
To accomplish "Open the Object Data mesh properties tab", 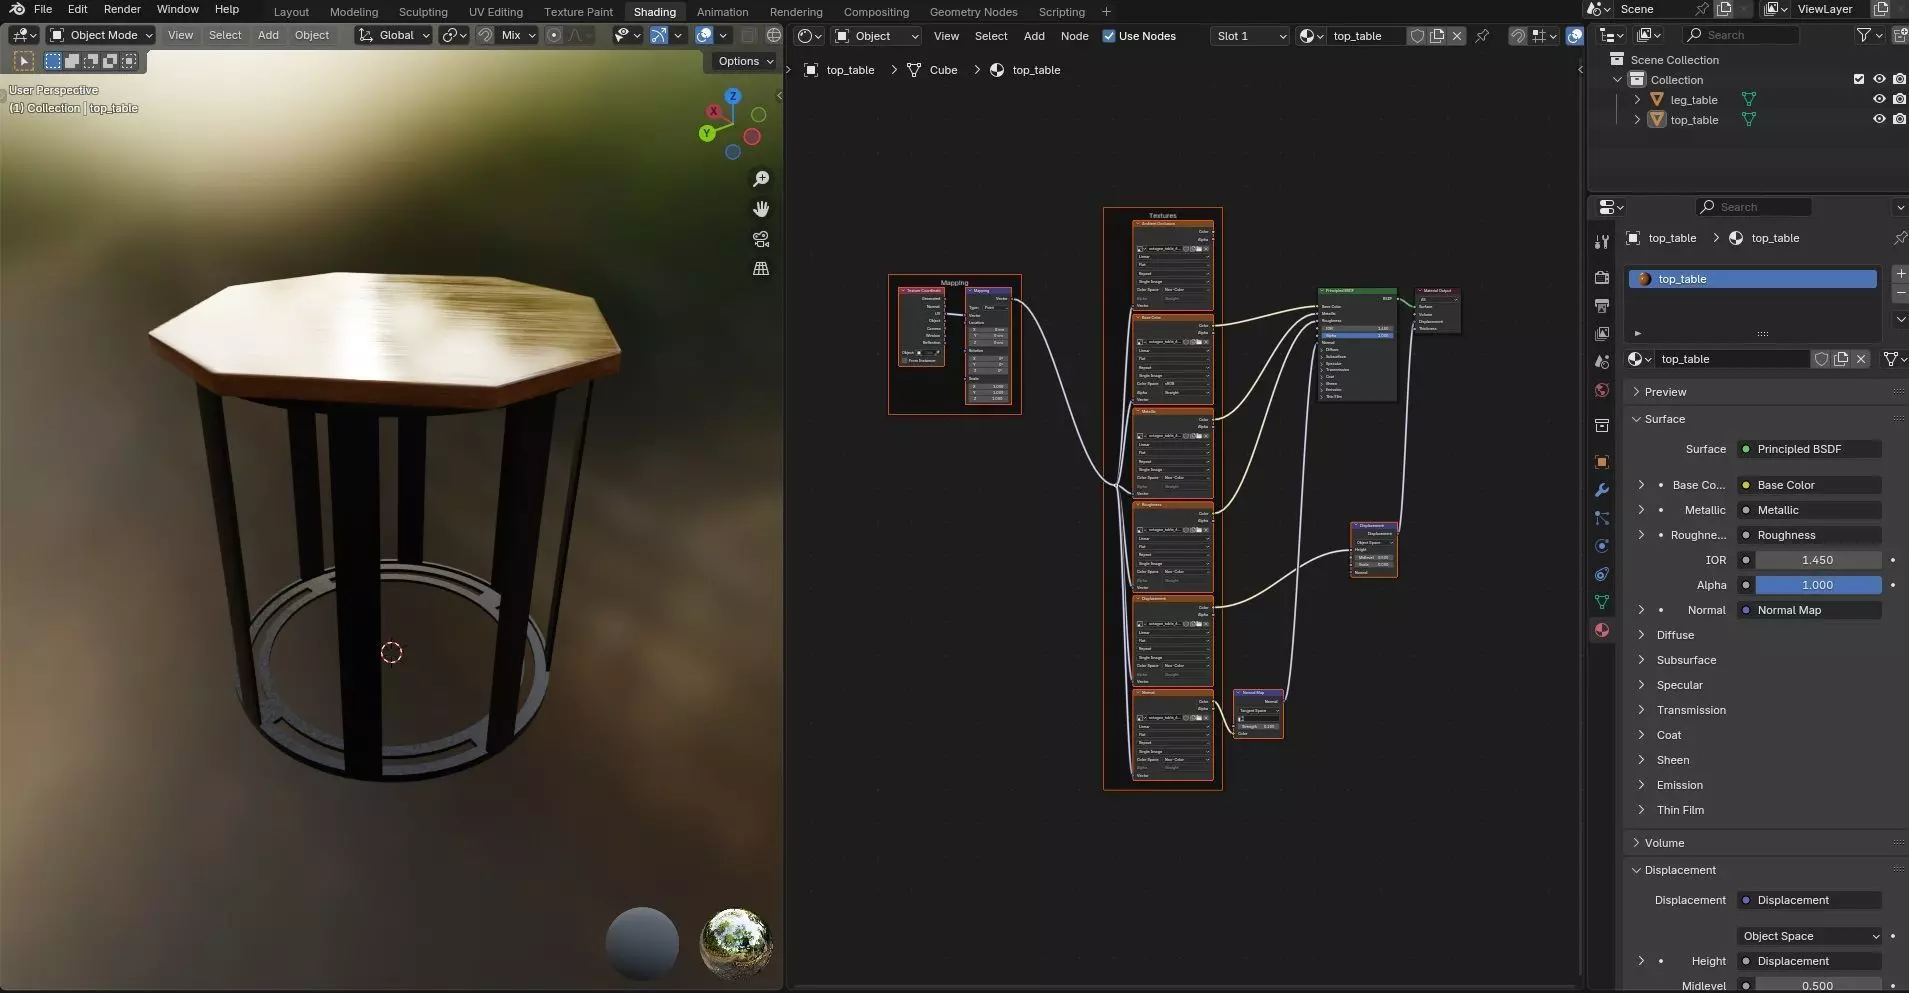I will pos(1602,602).
